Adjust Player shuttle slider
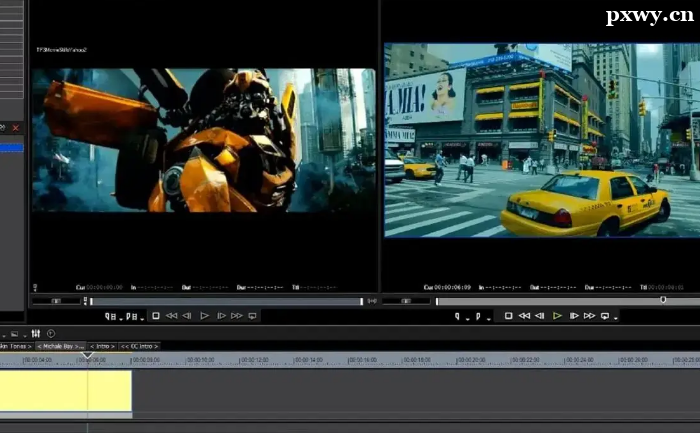Image resolution: width=700 pixels, height=433 pixels. coord(56,301)
